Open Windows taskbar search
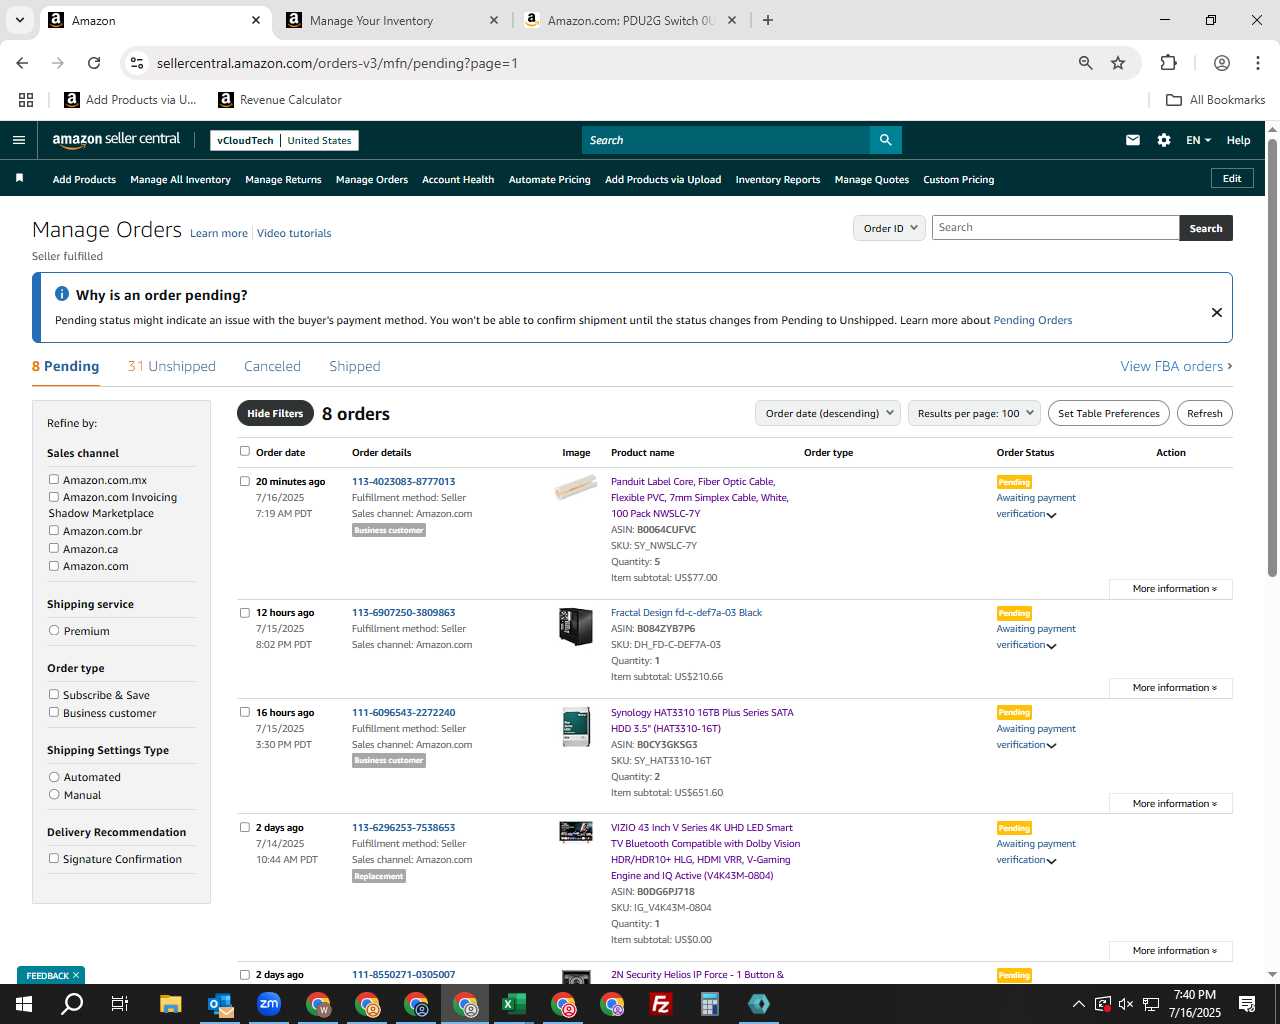The image size is (1280, 1024). [x=72, y=1004]
